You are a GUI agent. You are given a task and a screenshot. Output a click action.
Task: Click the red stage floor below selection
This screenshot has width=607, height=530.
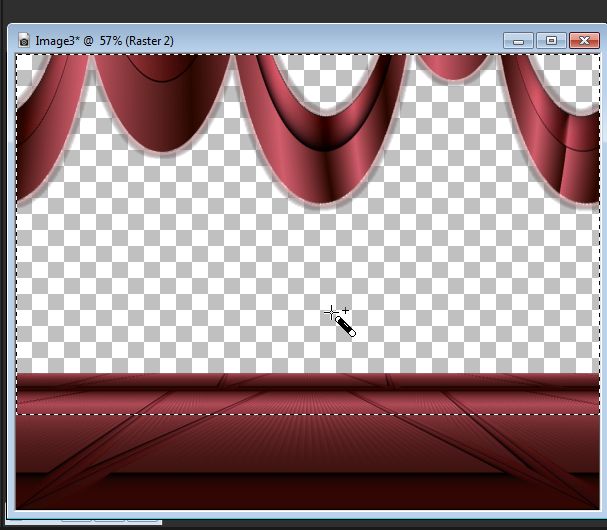tap(307, 461)
